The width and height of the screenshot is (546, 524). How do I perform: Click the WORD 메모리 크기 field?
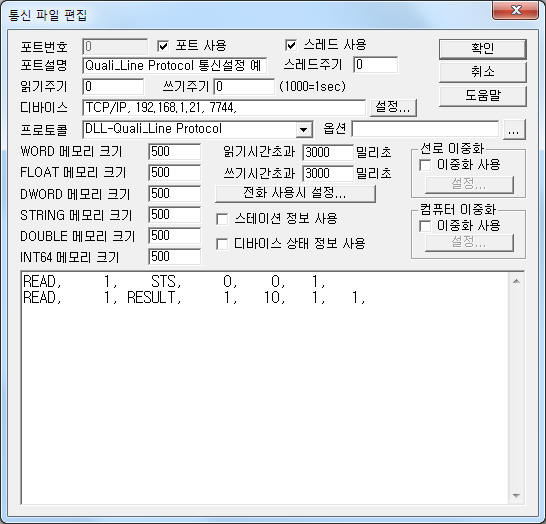174,152
